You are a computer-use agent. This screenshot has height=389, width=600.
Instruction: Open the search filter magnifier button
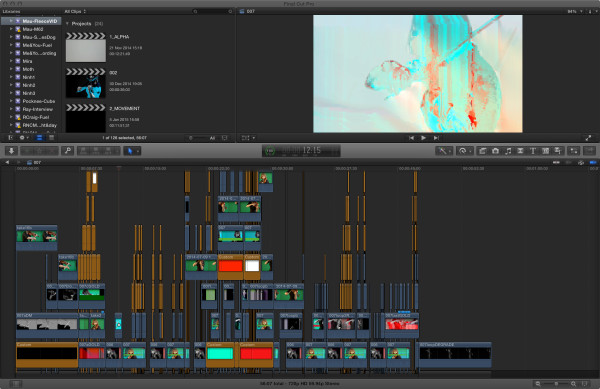click(230, 11)
